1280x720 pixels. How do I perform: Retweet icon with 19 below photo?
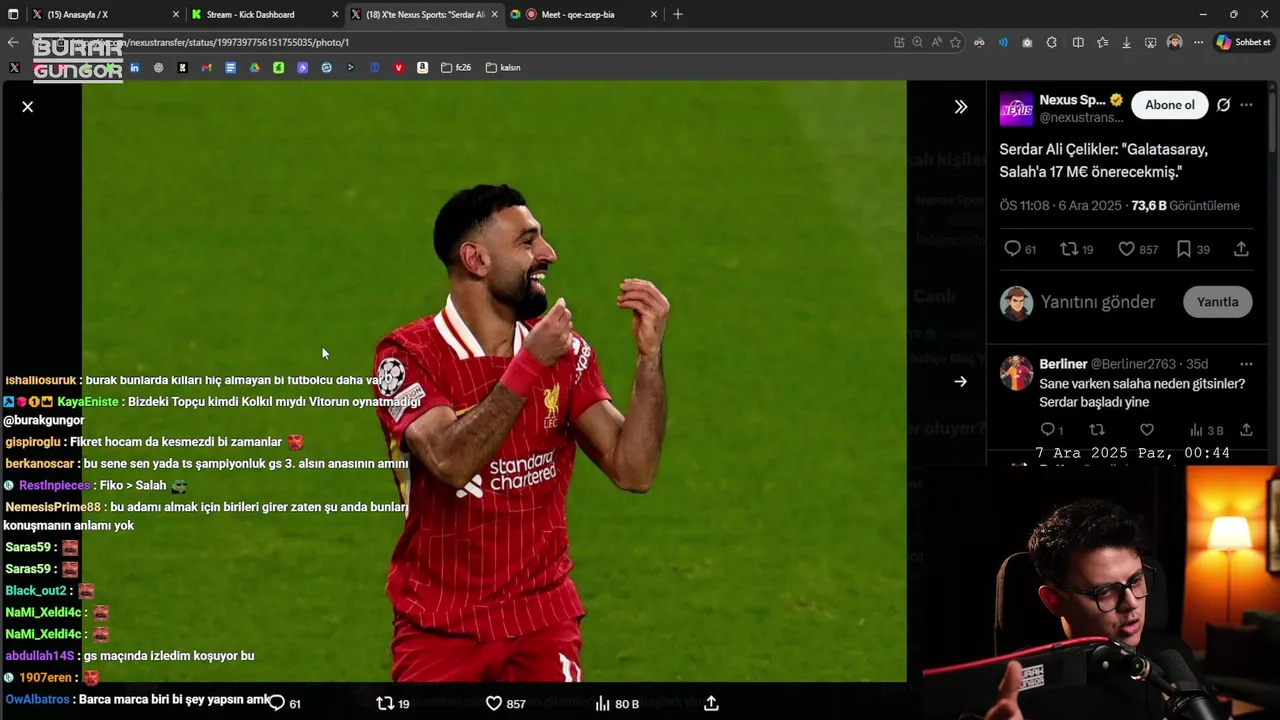pos(385,703)
